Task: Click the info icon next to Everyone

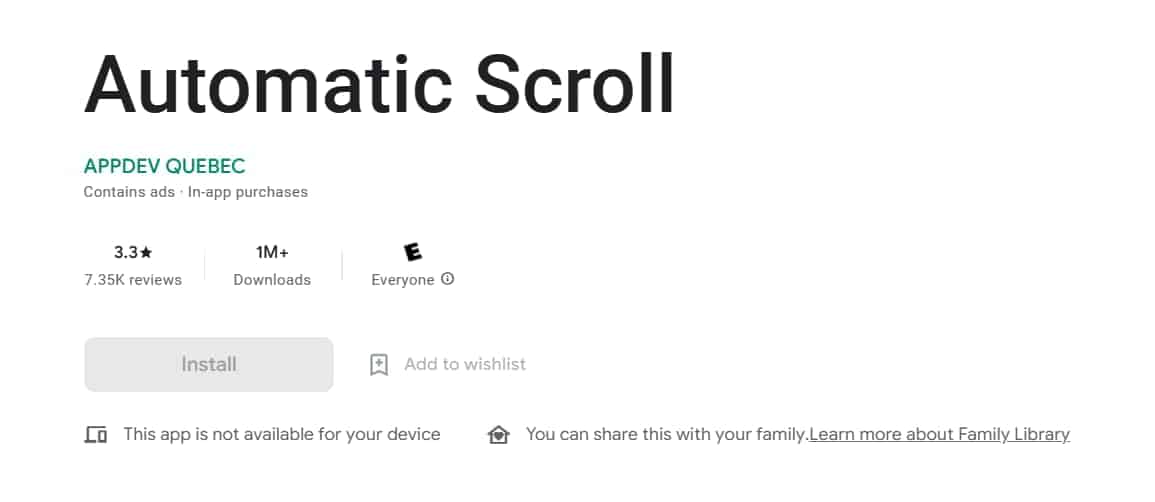Action: [x=448, y=279]
